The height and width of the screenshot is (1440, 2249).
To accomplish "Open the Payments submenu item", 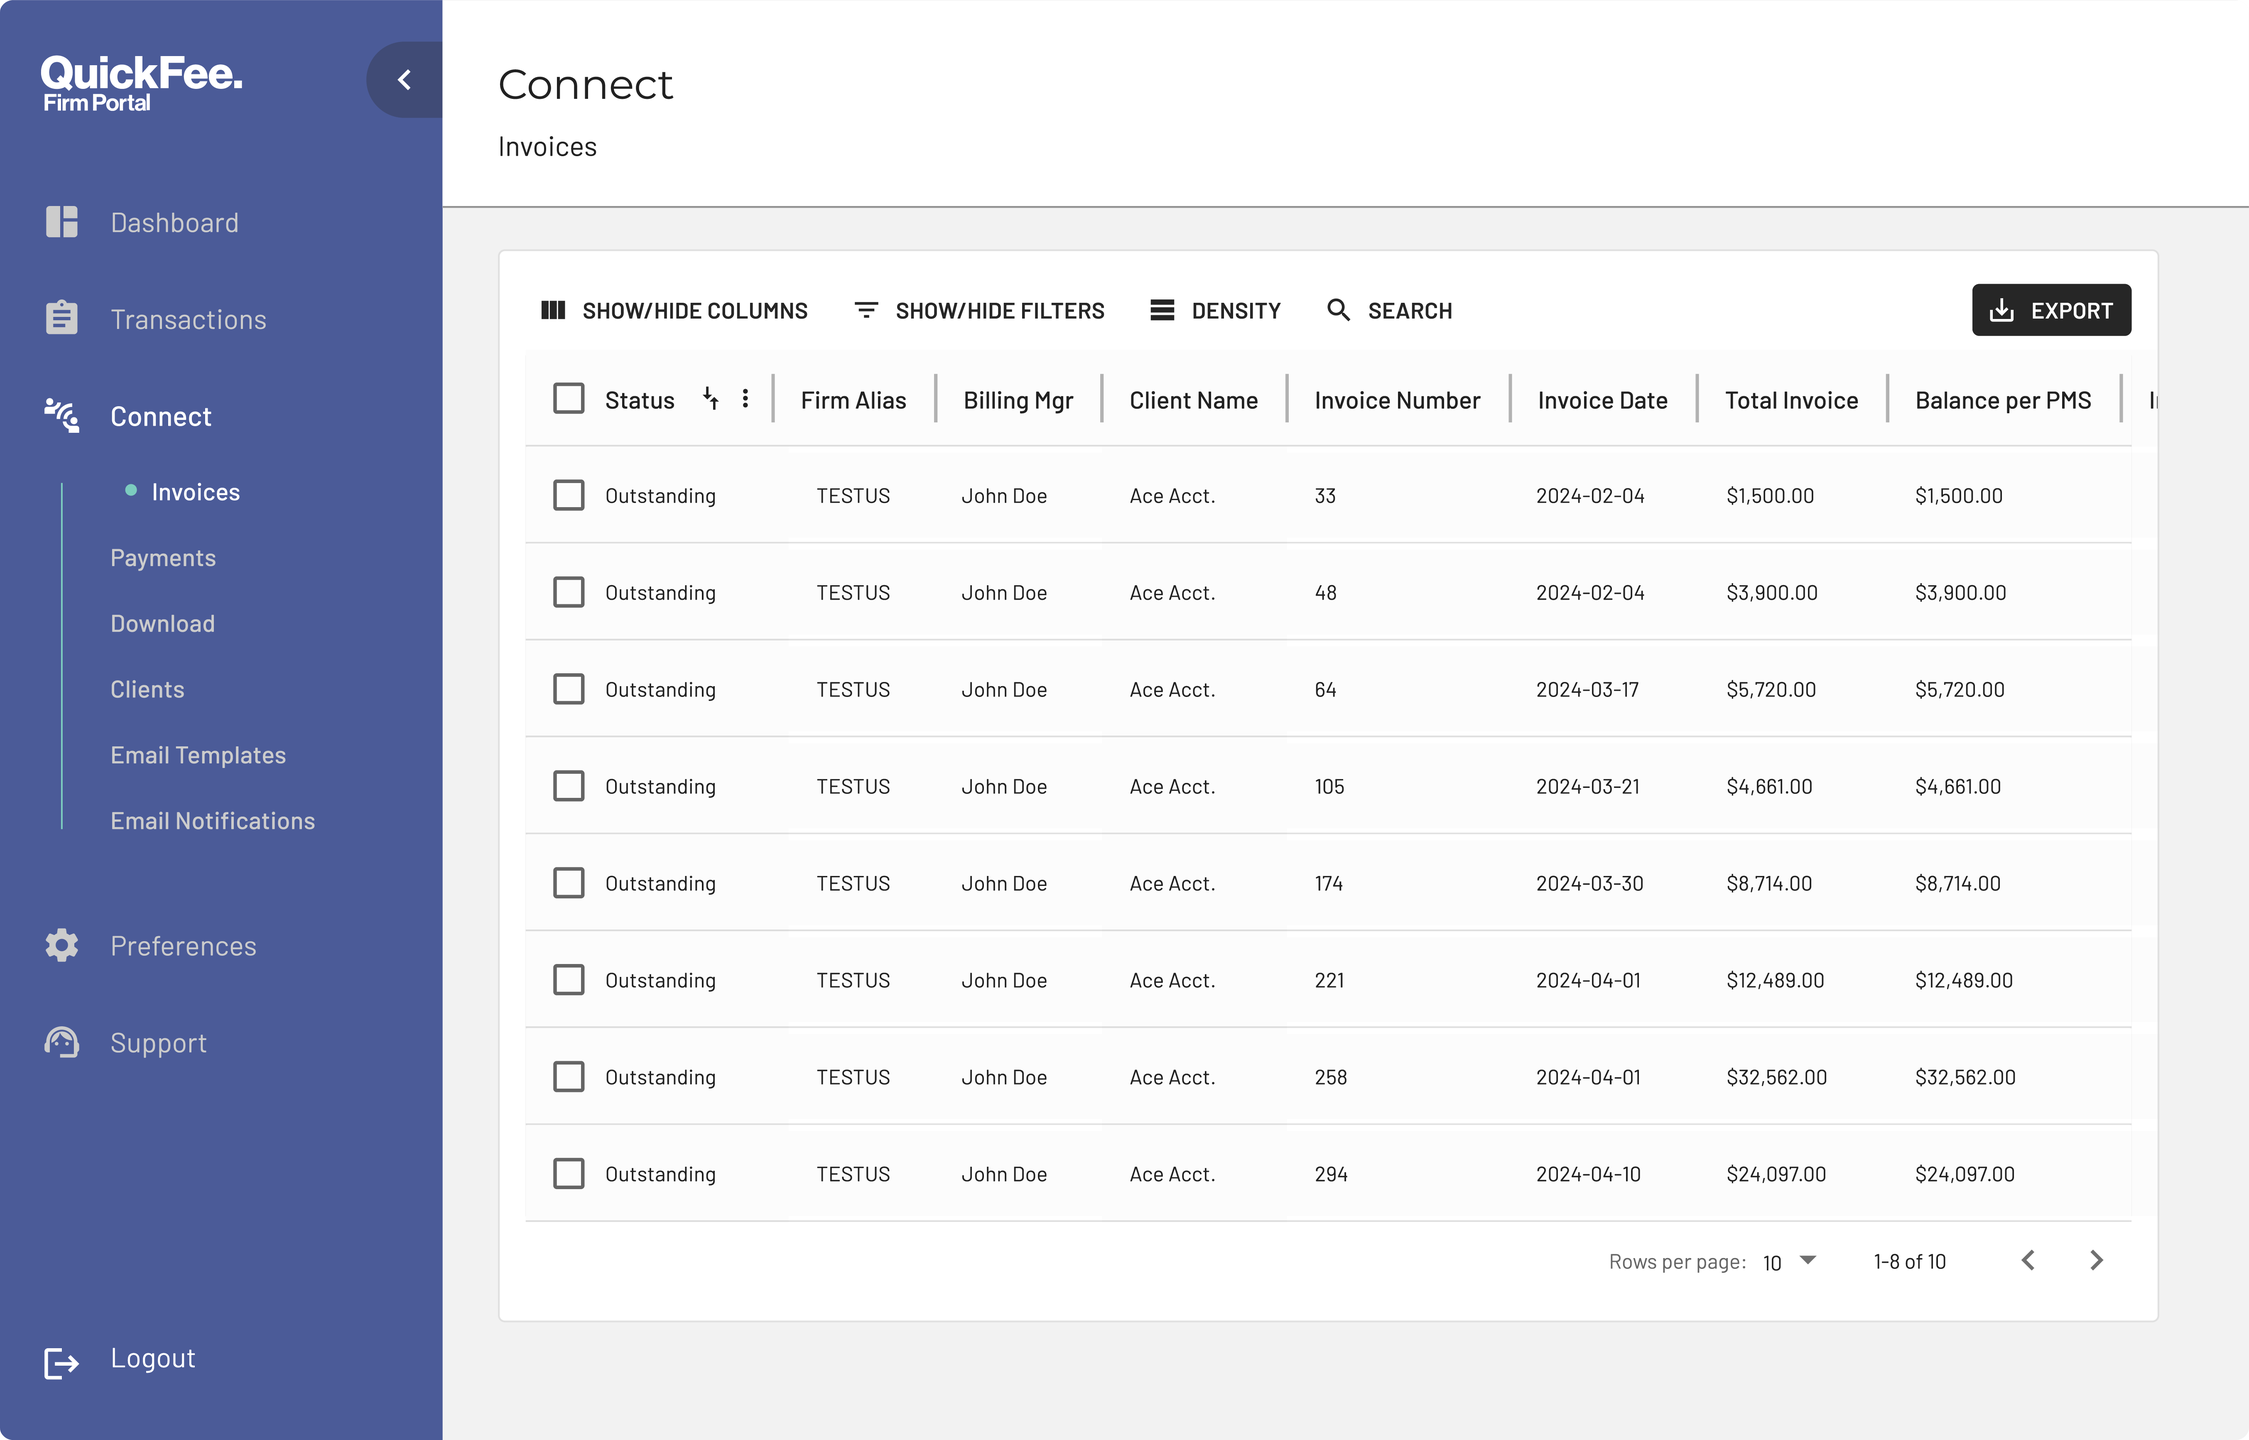I will coord(163,558).
